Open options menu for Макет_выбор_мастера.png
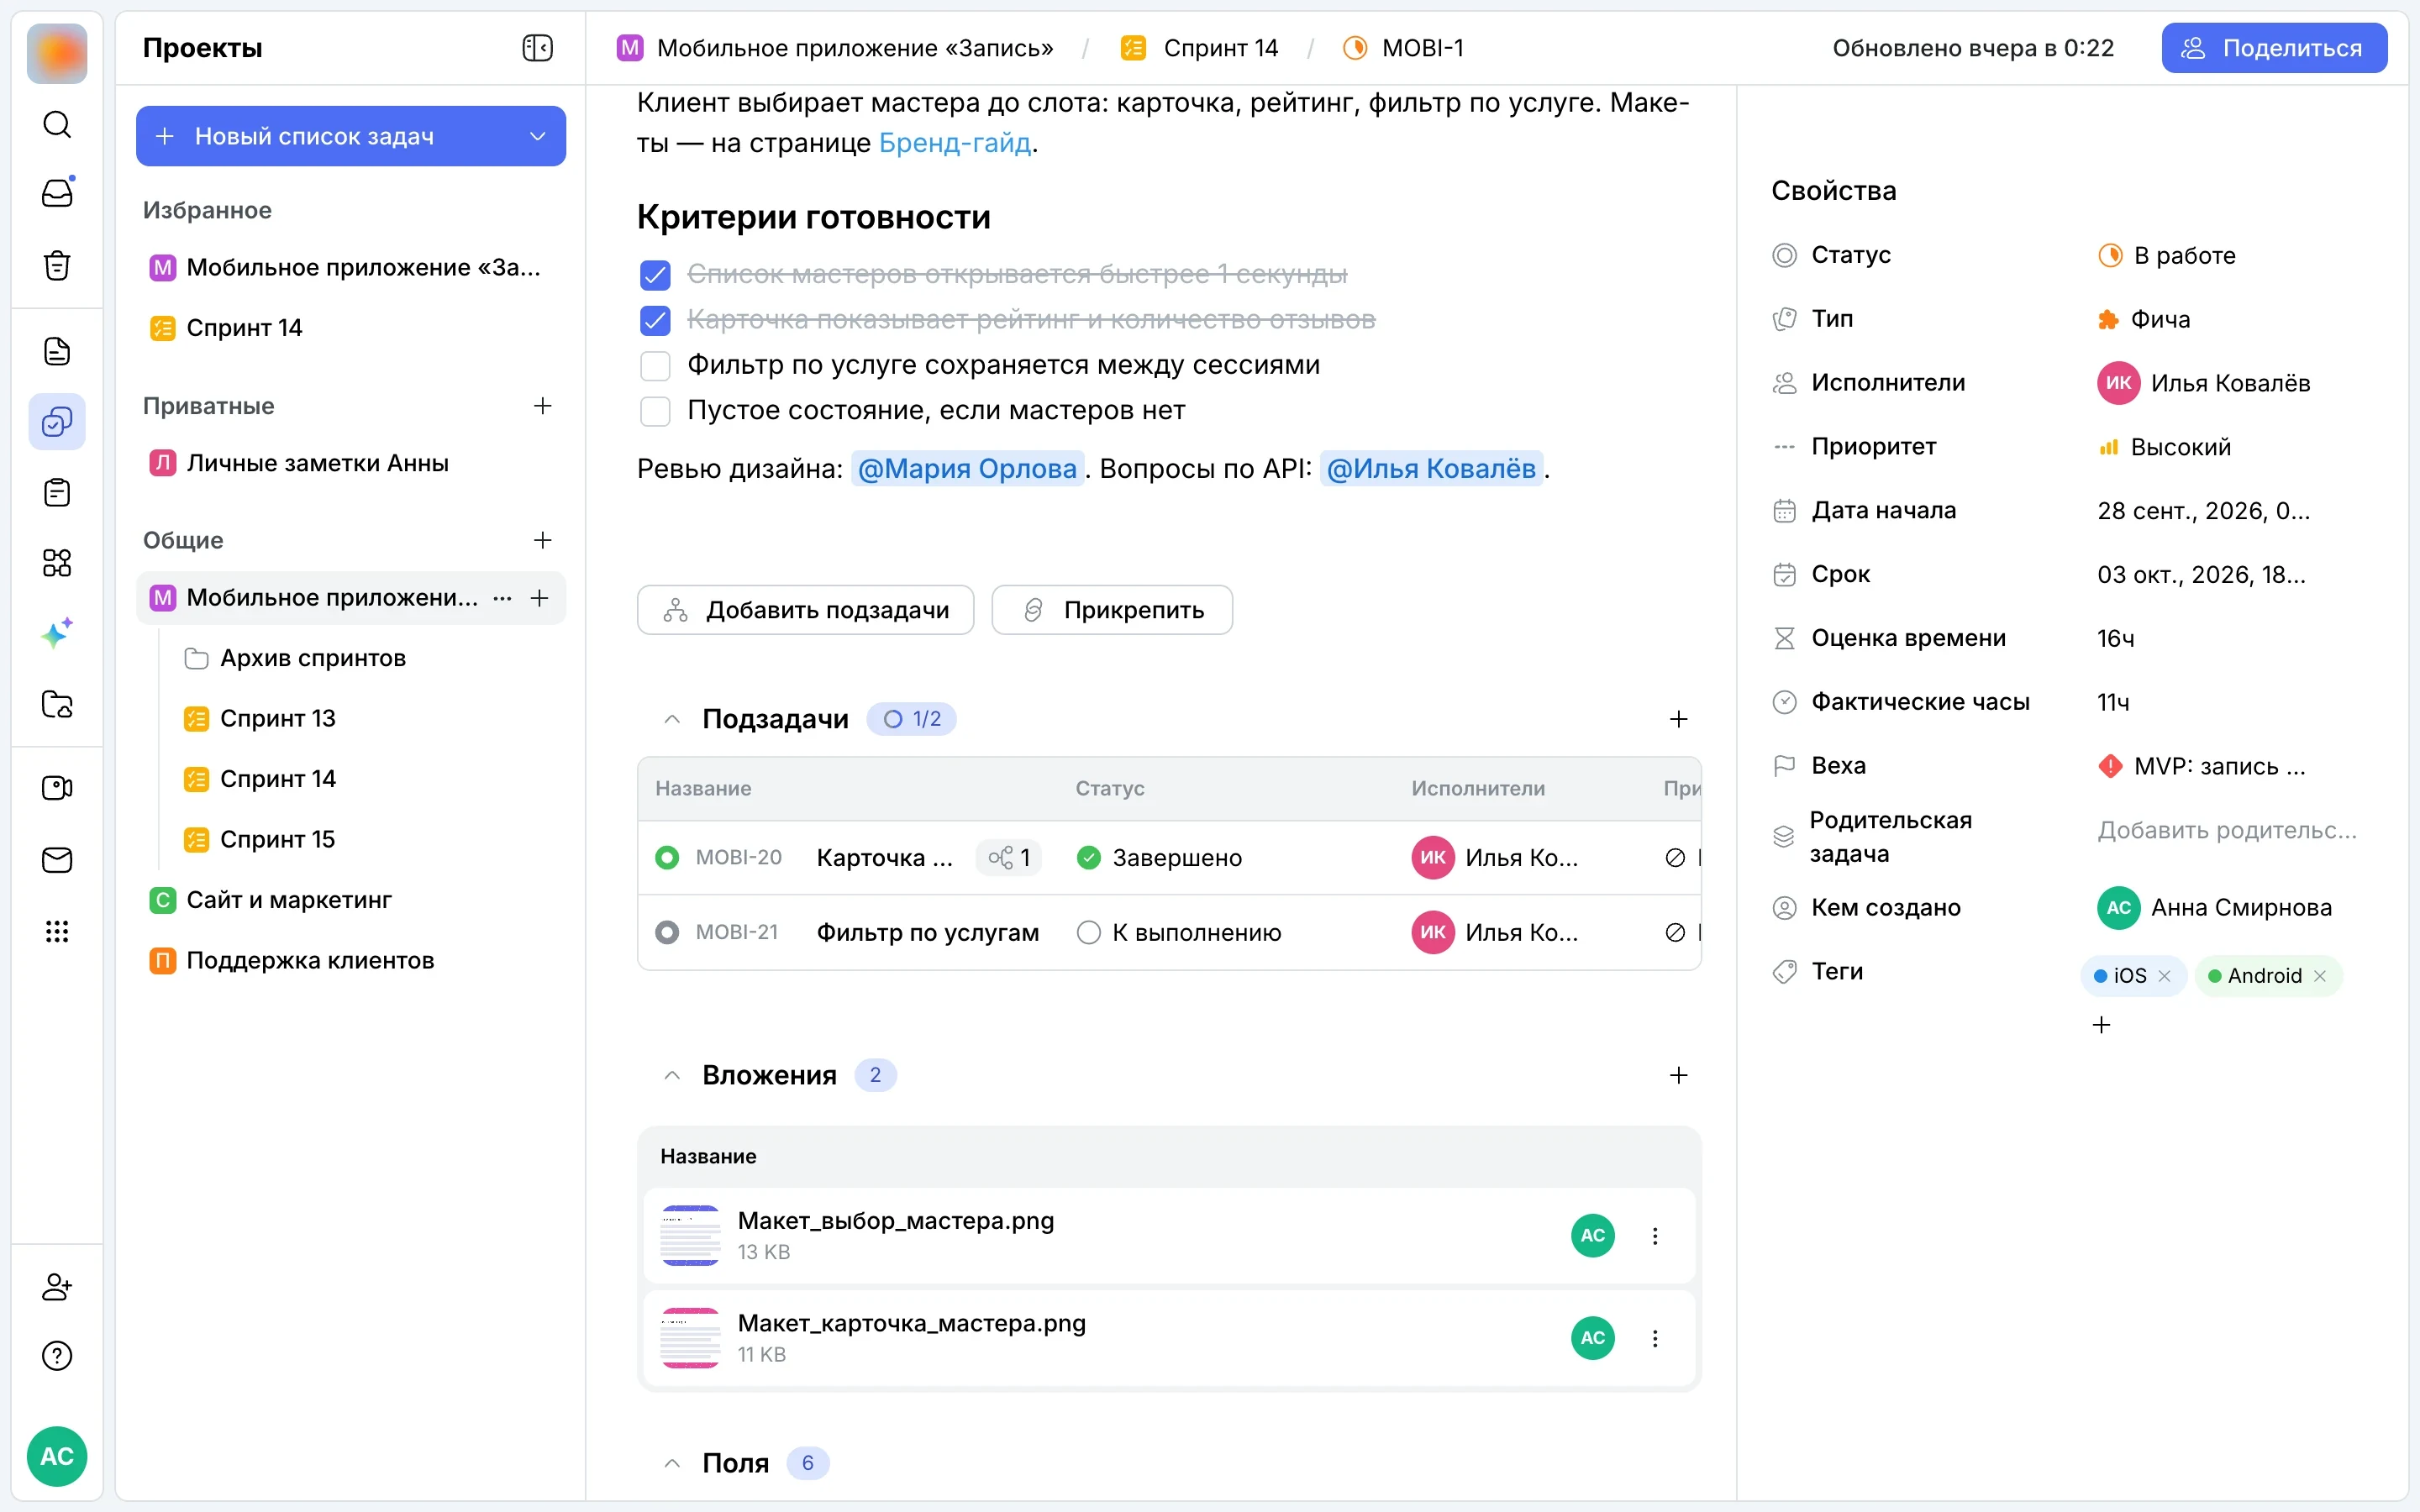 (1655, 1236)
